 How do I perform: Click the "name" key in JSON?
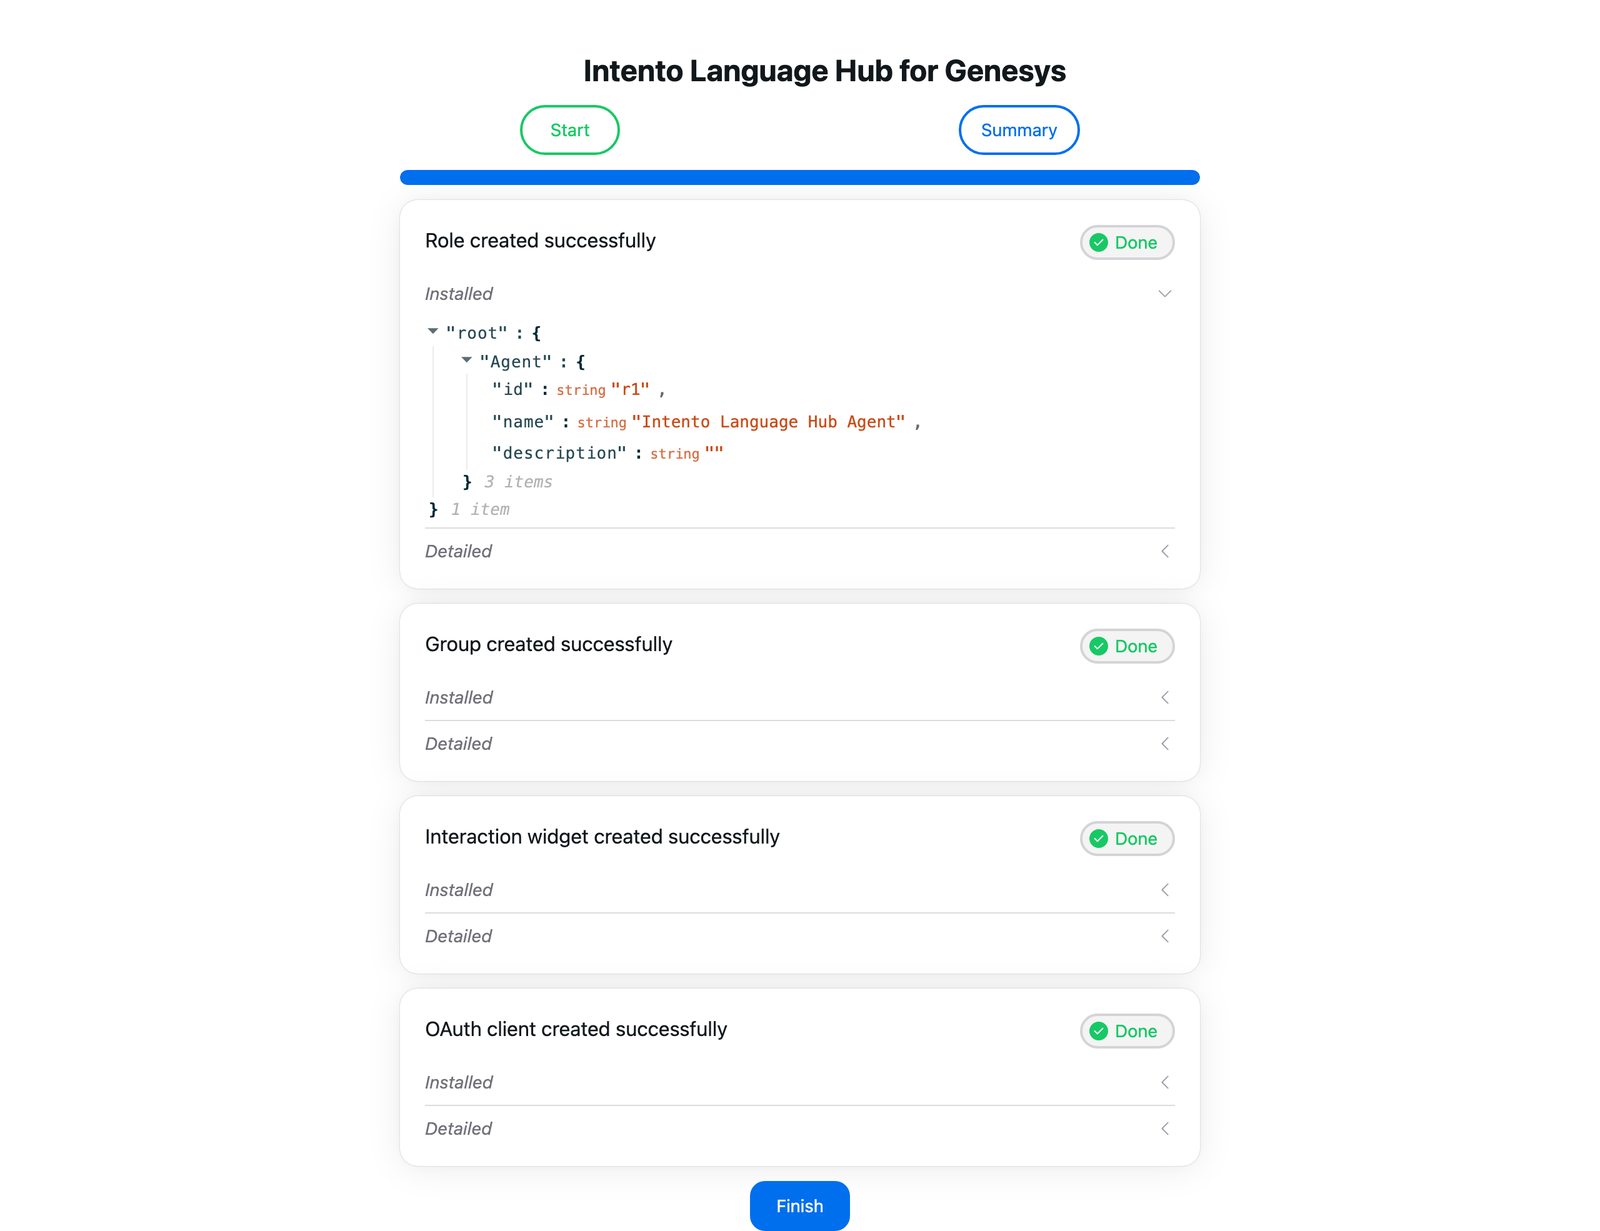click(523, 422)
